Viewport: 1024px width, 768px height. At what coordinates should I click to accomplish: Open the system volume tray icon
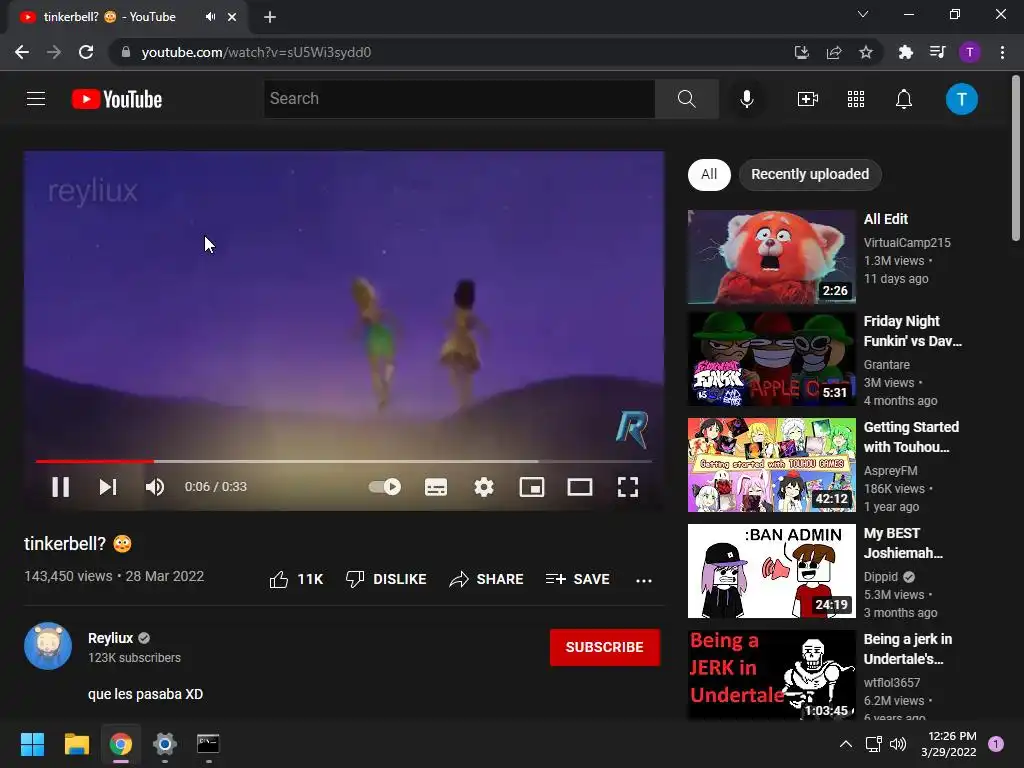tap(898, 744)
